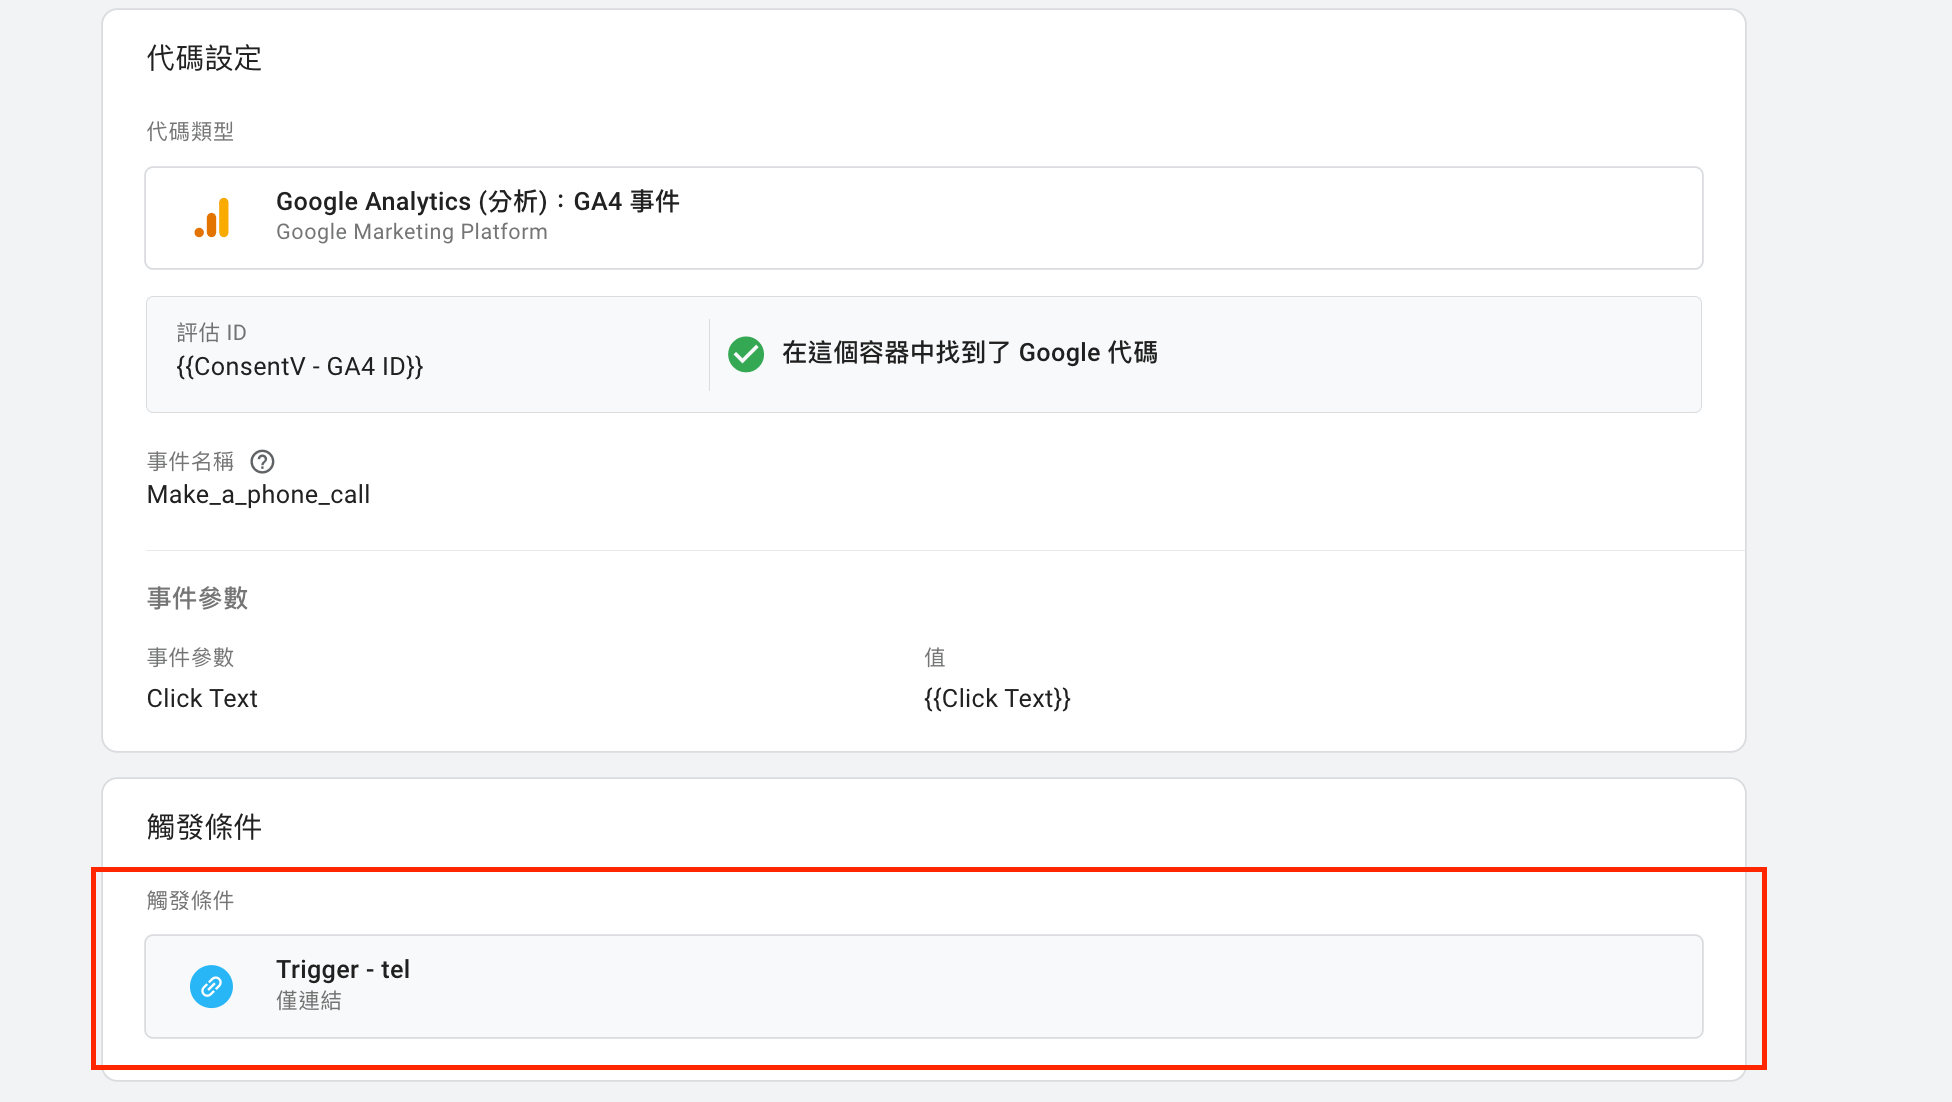This screenshot has height=1102, width=1952.
Task: Click the 在這個容器中找到了 Google 代碼 message
Action: (x=970, y=353)
